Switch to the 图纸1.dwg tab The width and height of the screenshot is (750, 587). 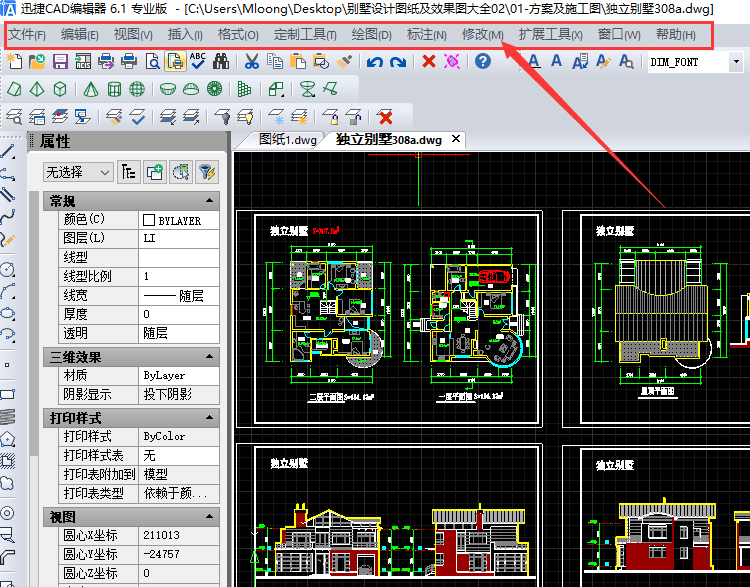[x=287, y=140]
